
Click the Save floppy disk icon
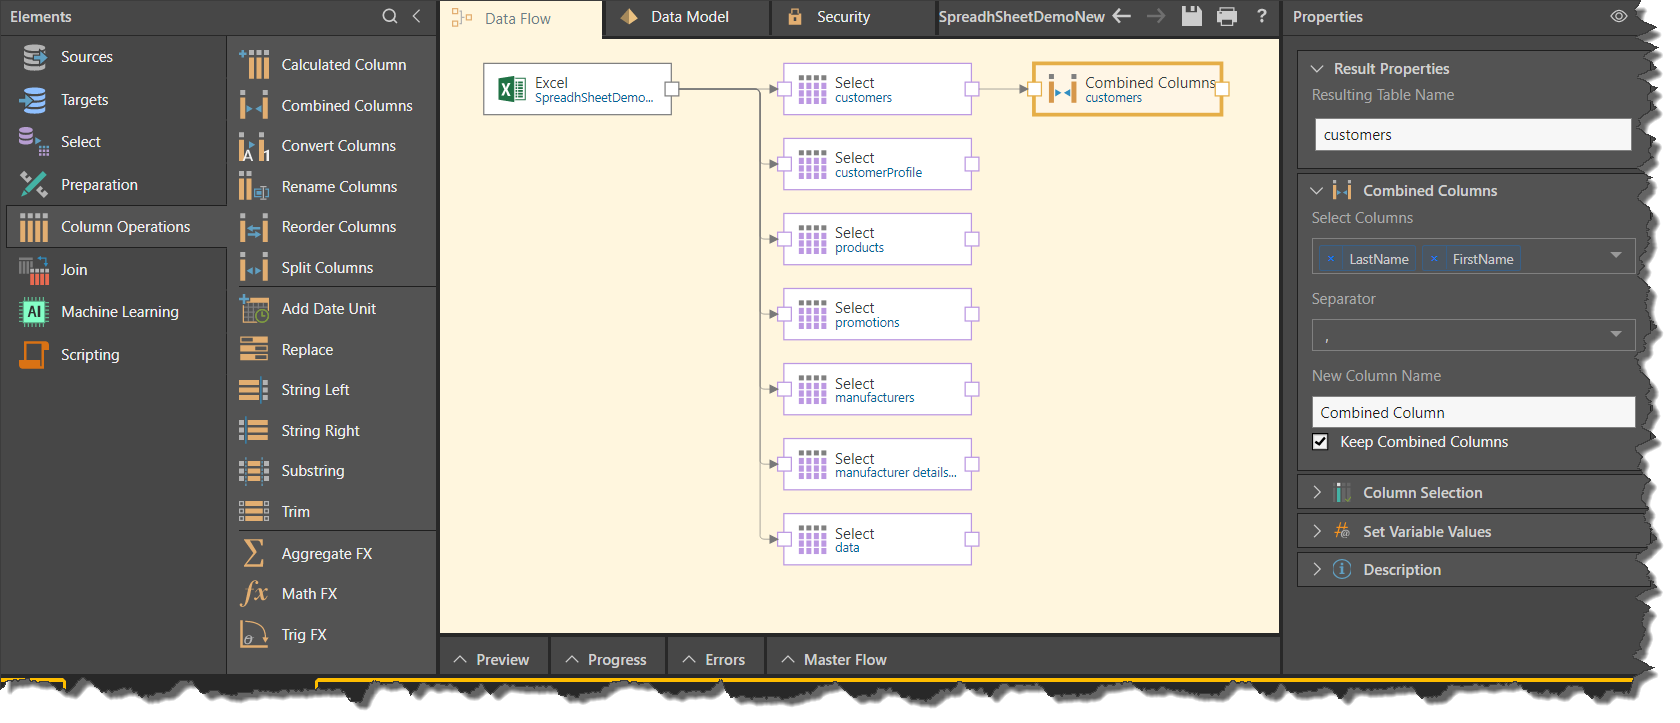[1191, 16]
